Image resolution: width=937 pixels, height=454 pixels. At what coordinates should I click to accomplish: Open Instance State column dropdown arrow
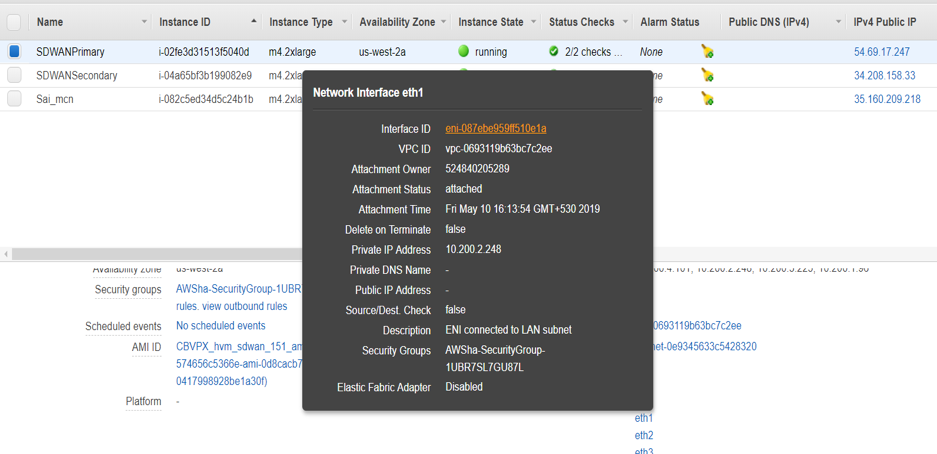[x=532, y=22]
